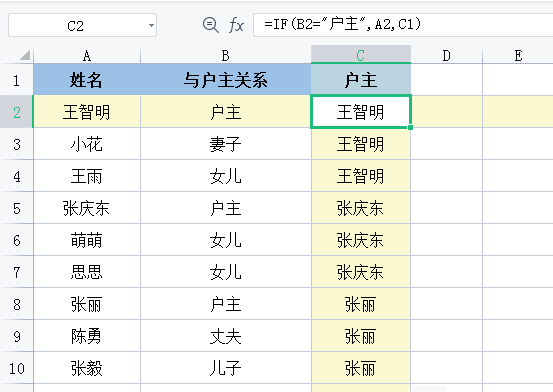Click header cell 与户主关系
This screenshot has width=553, height=392.
click(x=226, y=80)
